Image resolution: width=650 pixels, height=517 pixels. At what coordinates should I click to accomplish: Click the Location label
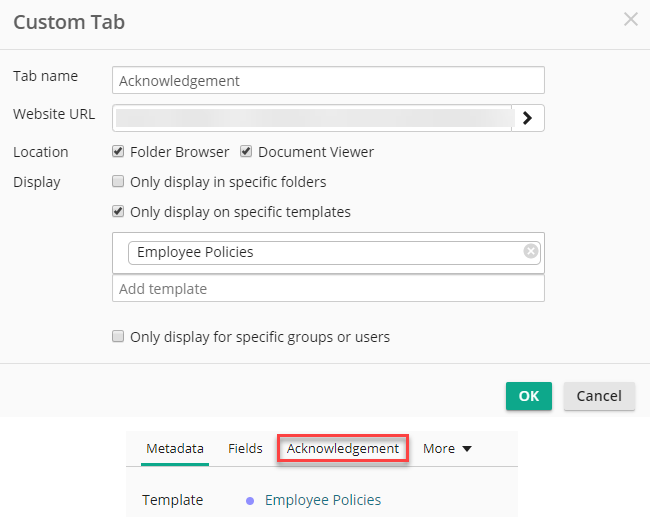click(41, 152)
